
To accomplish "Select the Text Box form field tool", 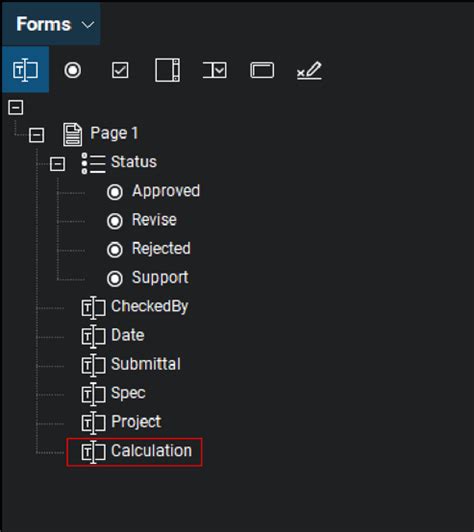I will point(25,70).
